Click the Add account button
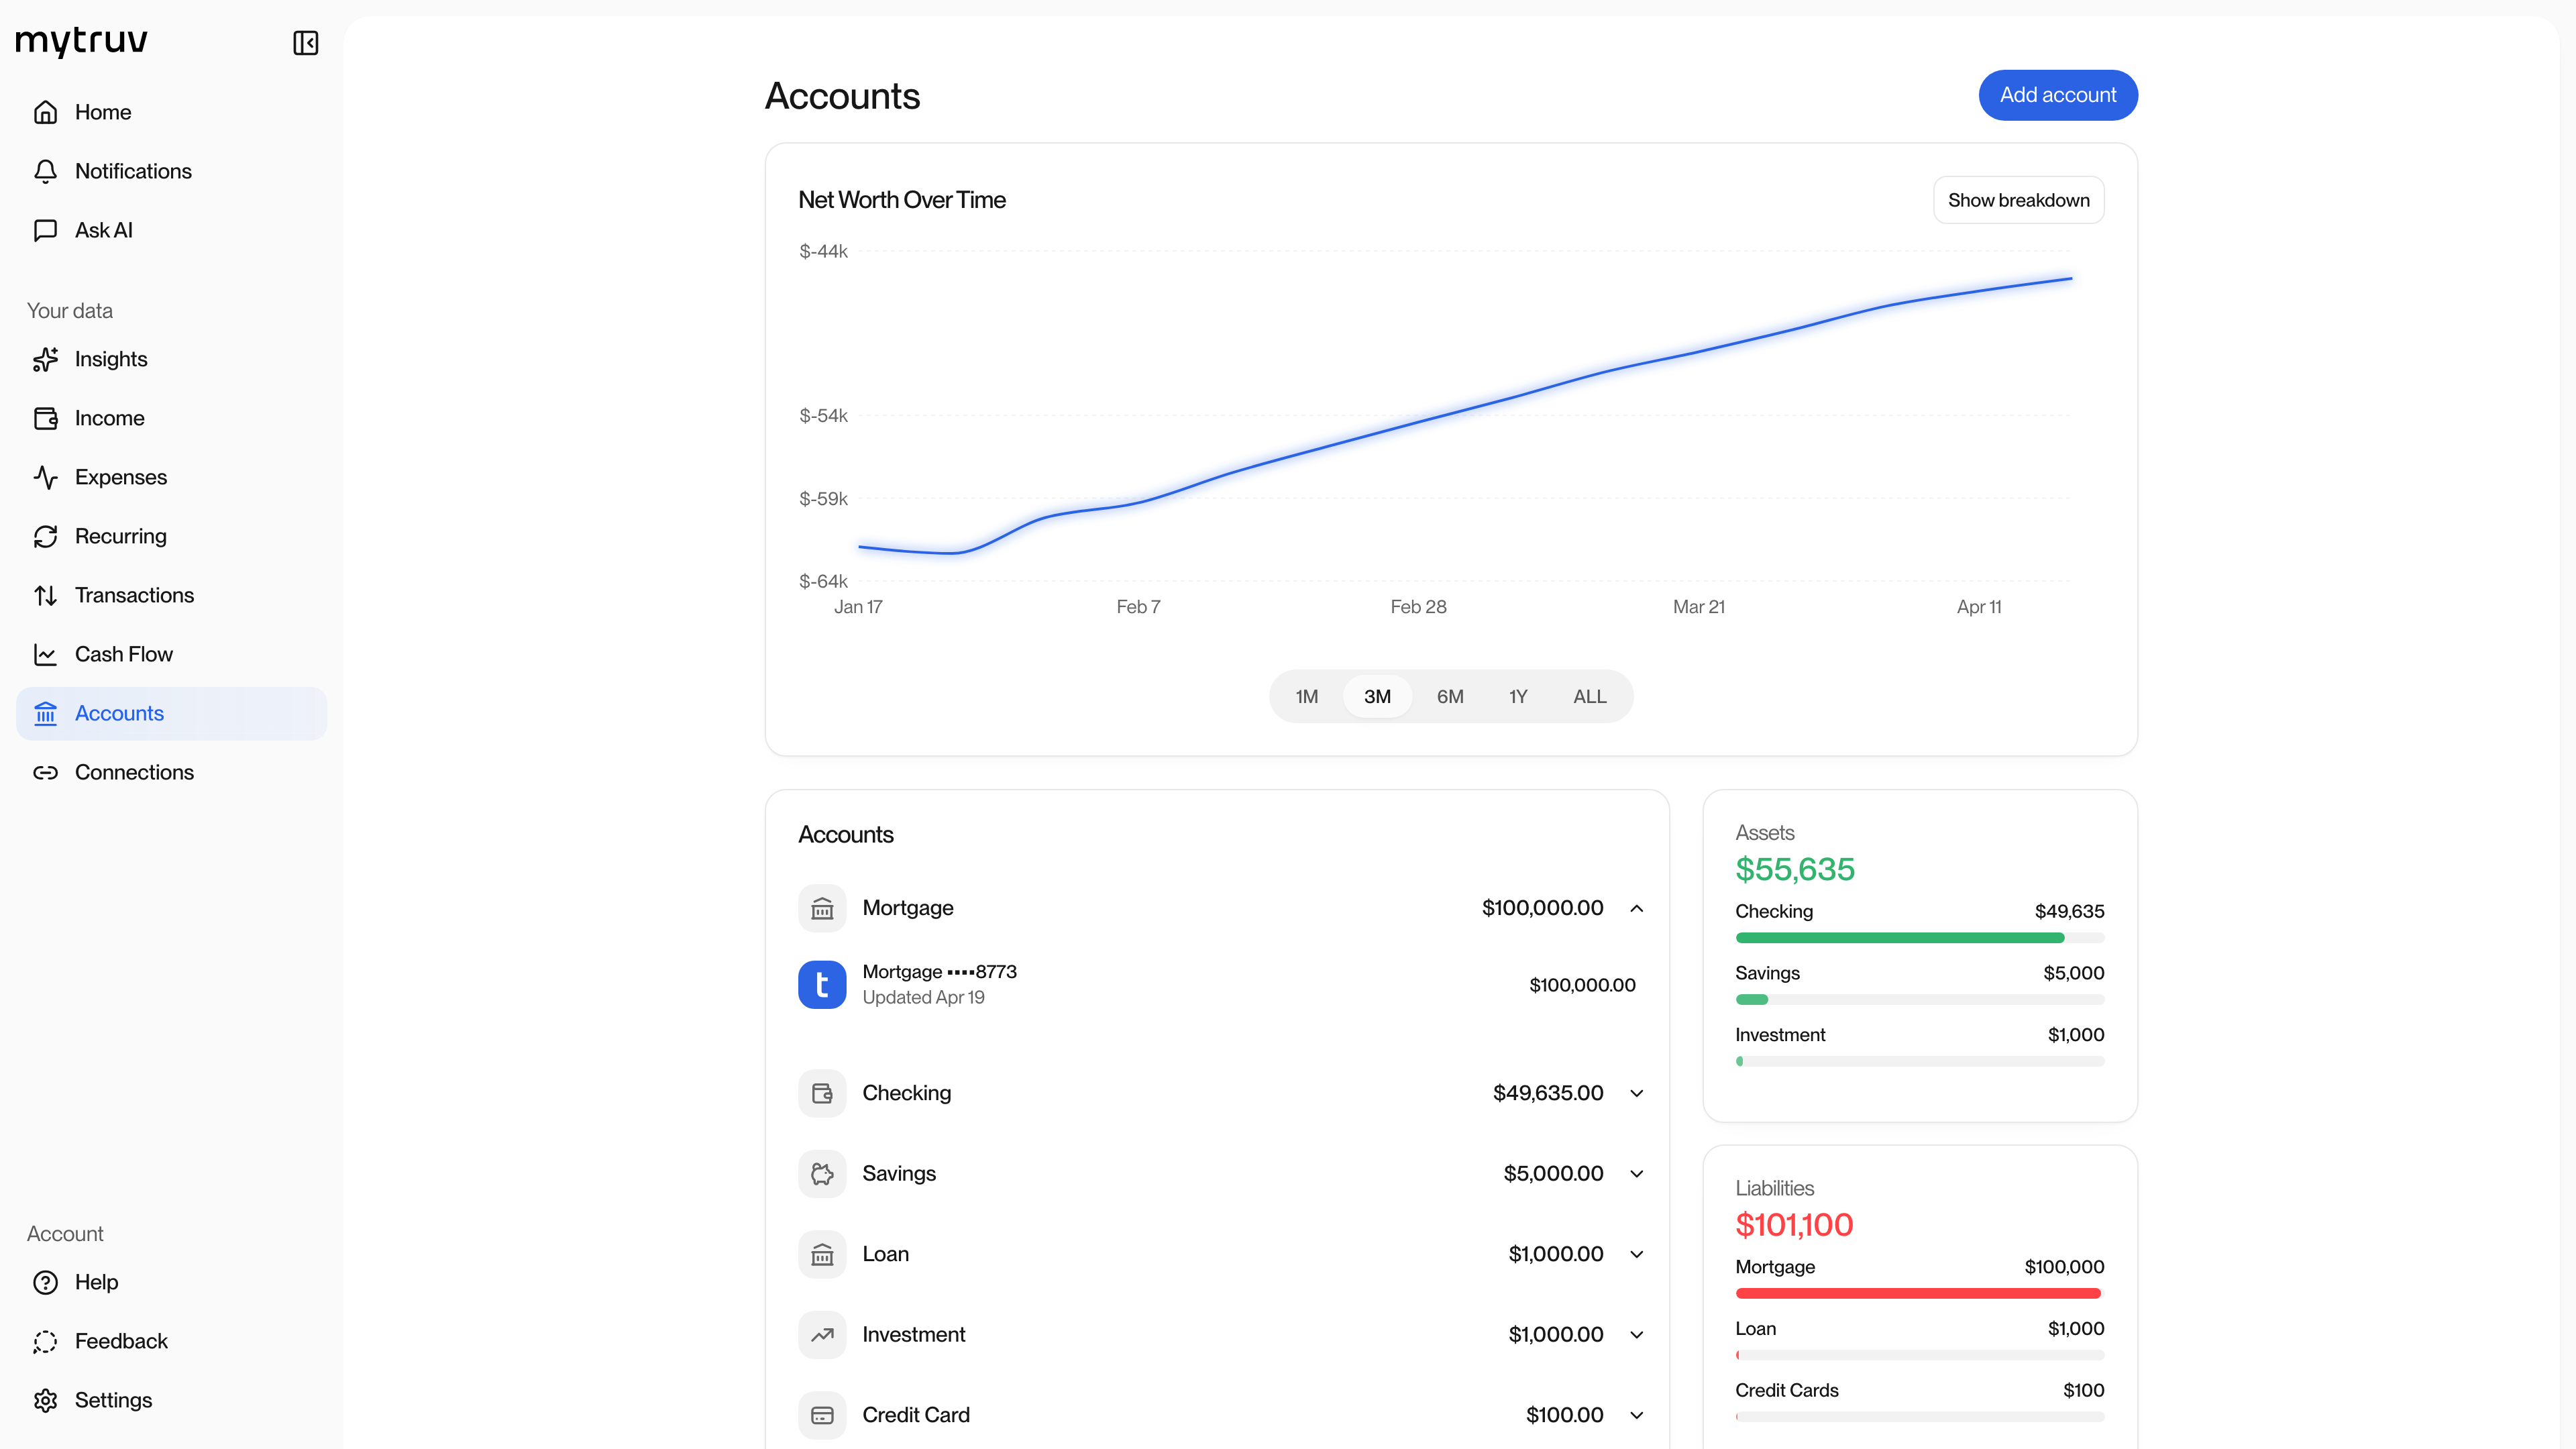Screen dimensions: 2576x1449 coord(2058,95)
